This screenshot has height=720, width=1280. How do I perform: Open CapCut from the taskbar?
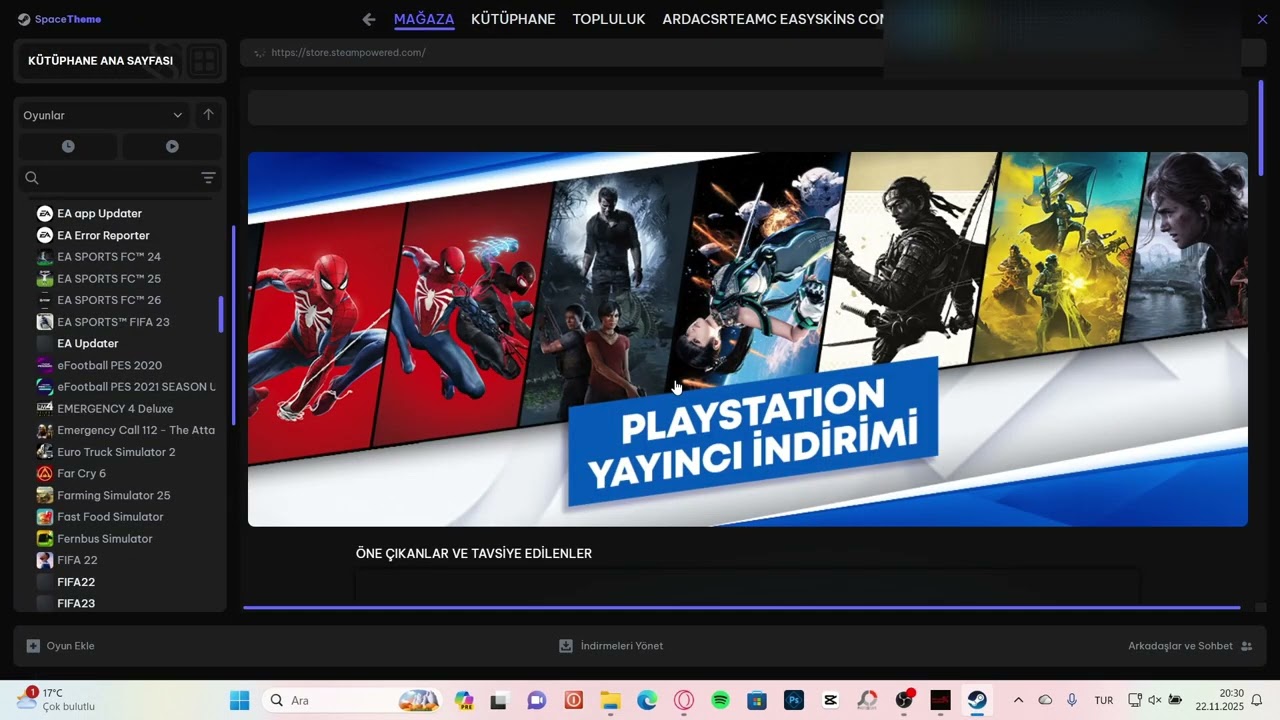coord(830,700)
